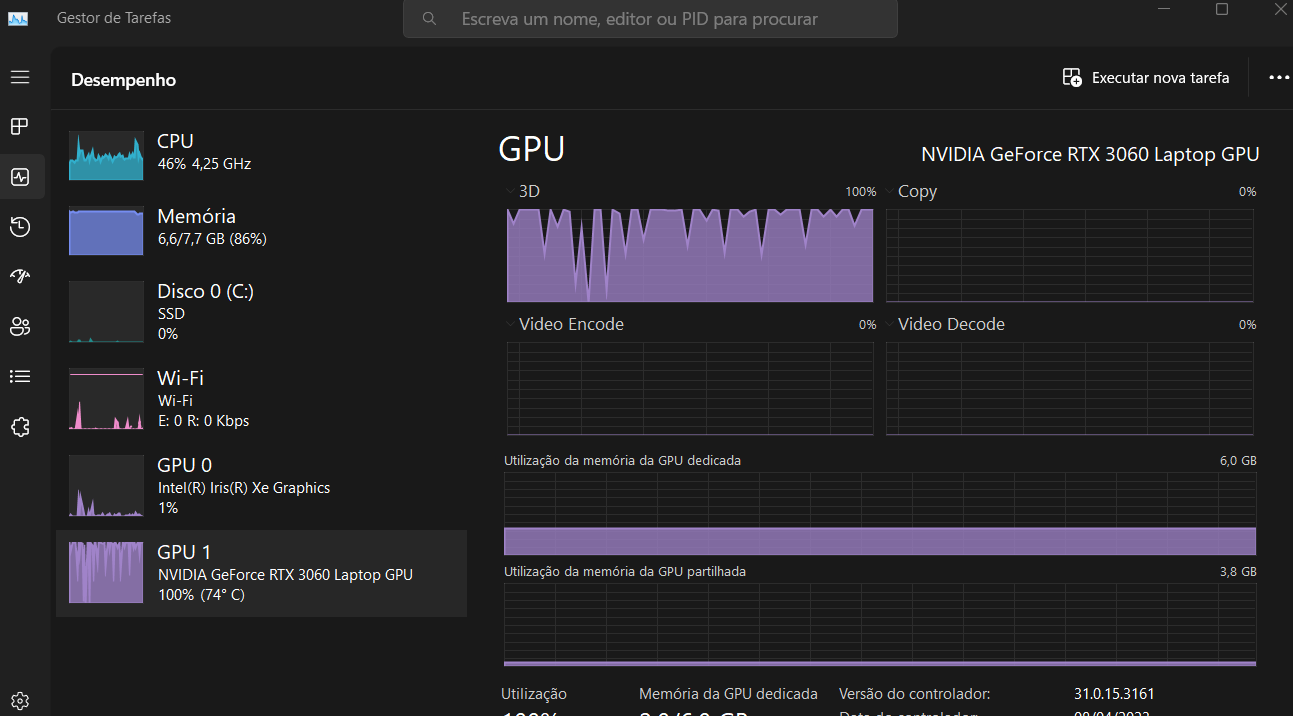Open Task Manager settings gear
This screenshot has width=1293, height=716.
pos(20,700)
